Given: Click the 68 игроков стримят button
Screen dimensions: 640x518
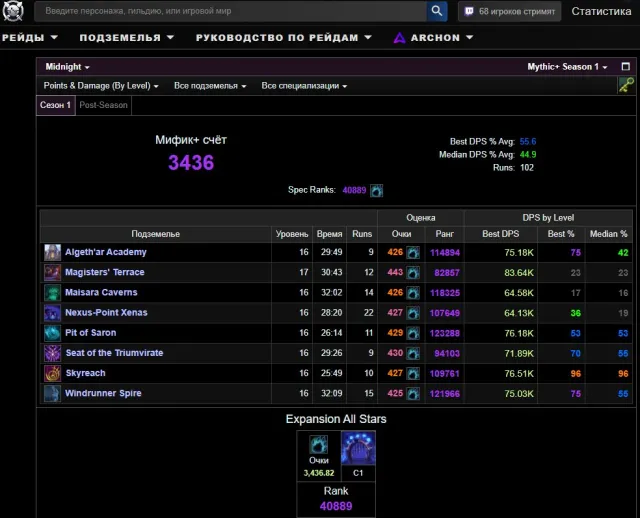Looking at the screenshot, I should pyautogui.click(x=509, y=11).
